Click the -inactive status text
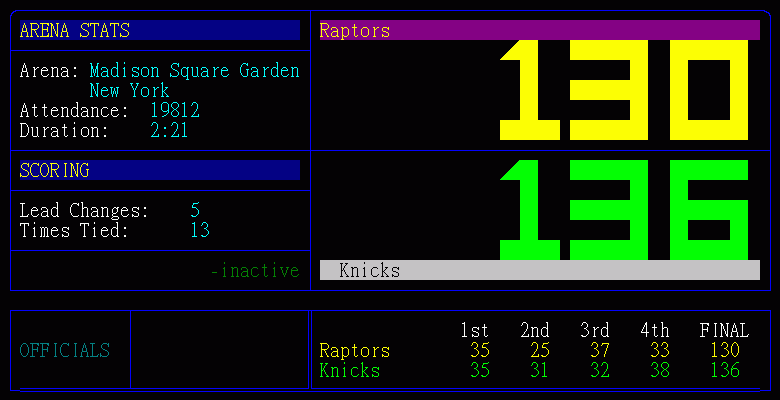The image size is (780, 400). tap(255, 271)
